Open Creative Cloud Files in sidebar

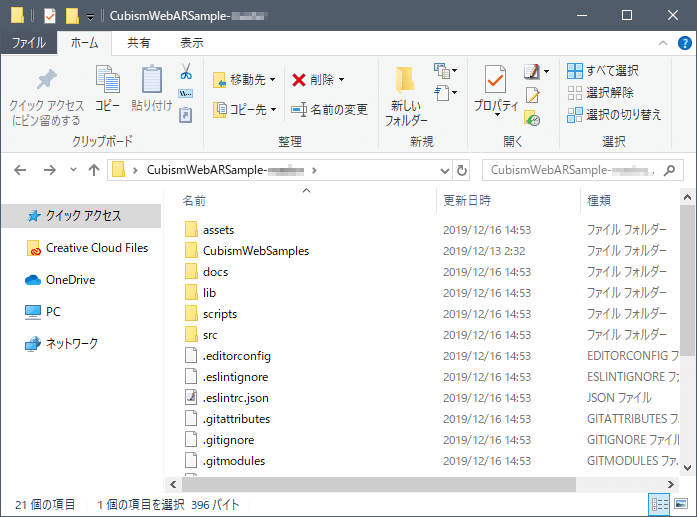87,248
